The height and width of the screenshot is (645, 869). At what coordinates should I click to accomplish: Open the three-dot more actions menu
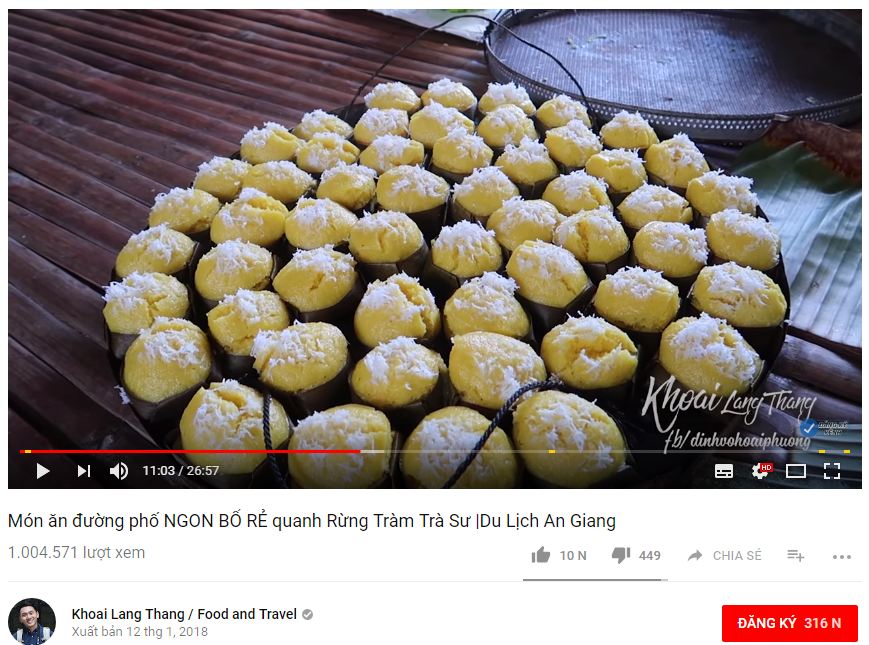[841, 556]
